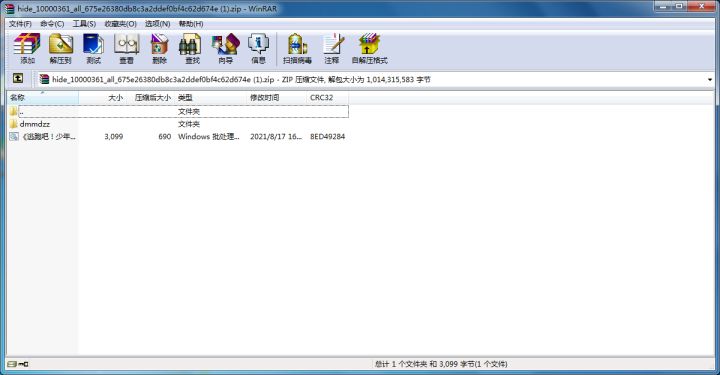Click the 2021/8/17 modified date cell
Viewport: 720px width, 375px height.
276,136
